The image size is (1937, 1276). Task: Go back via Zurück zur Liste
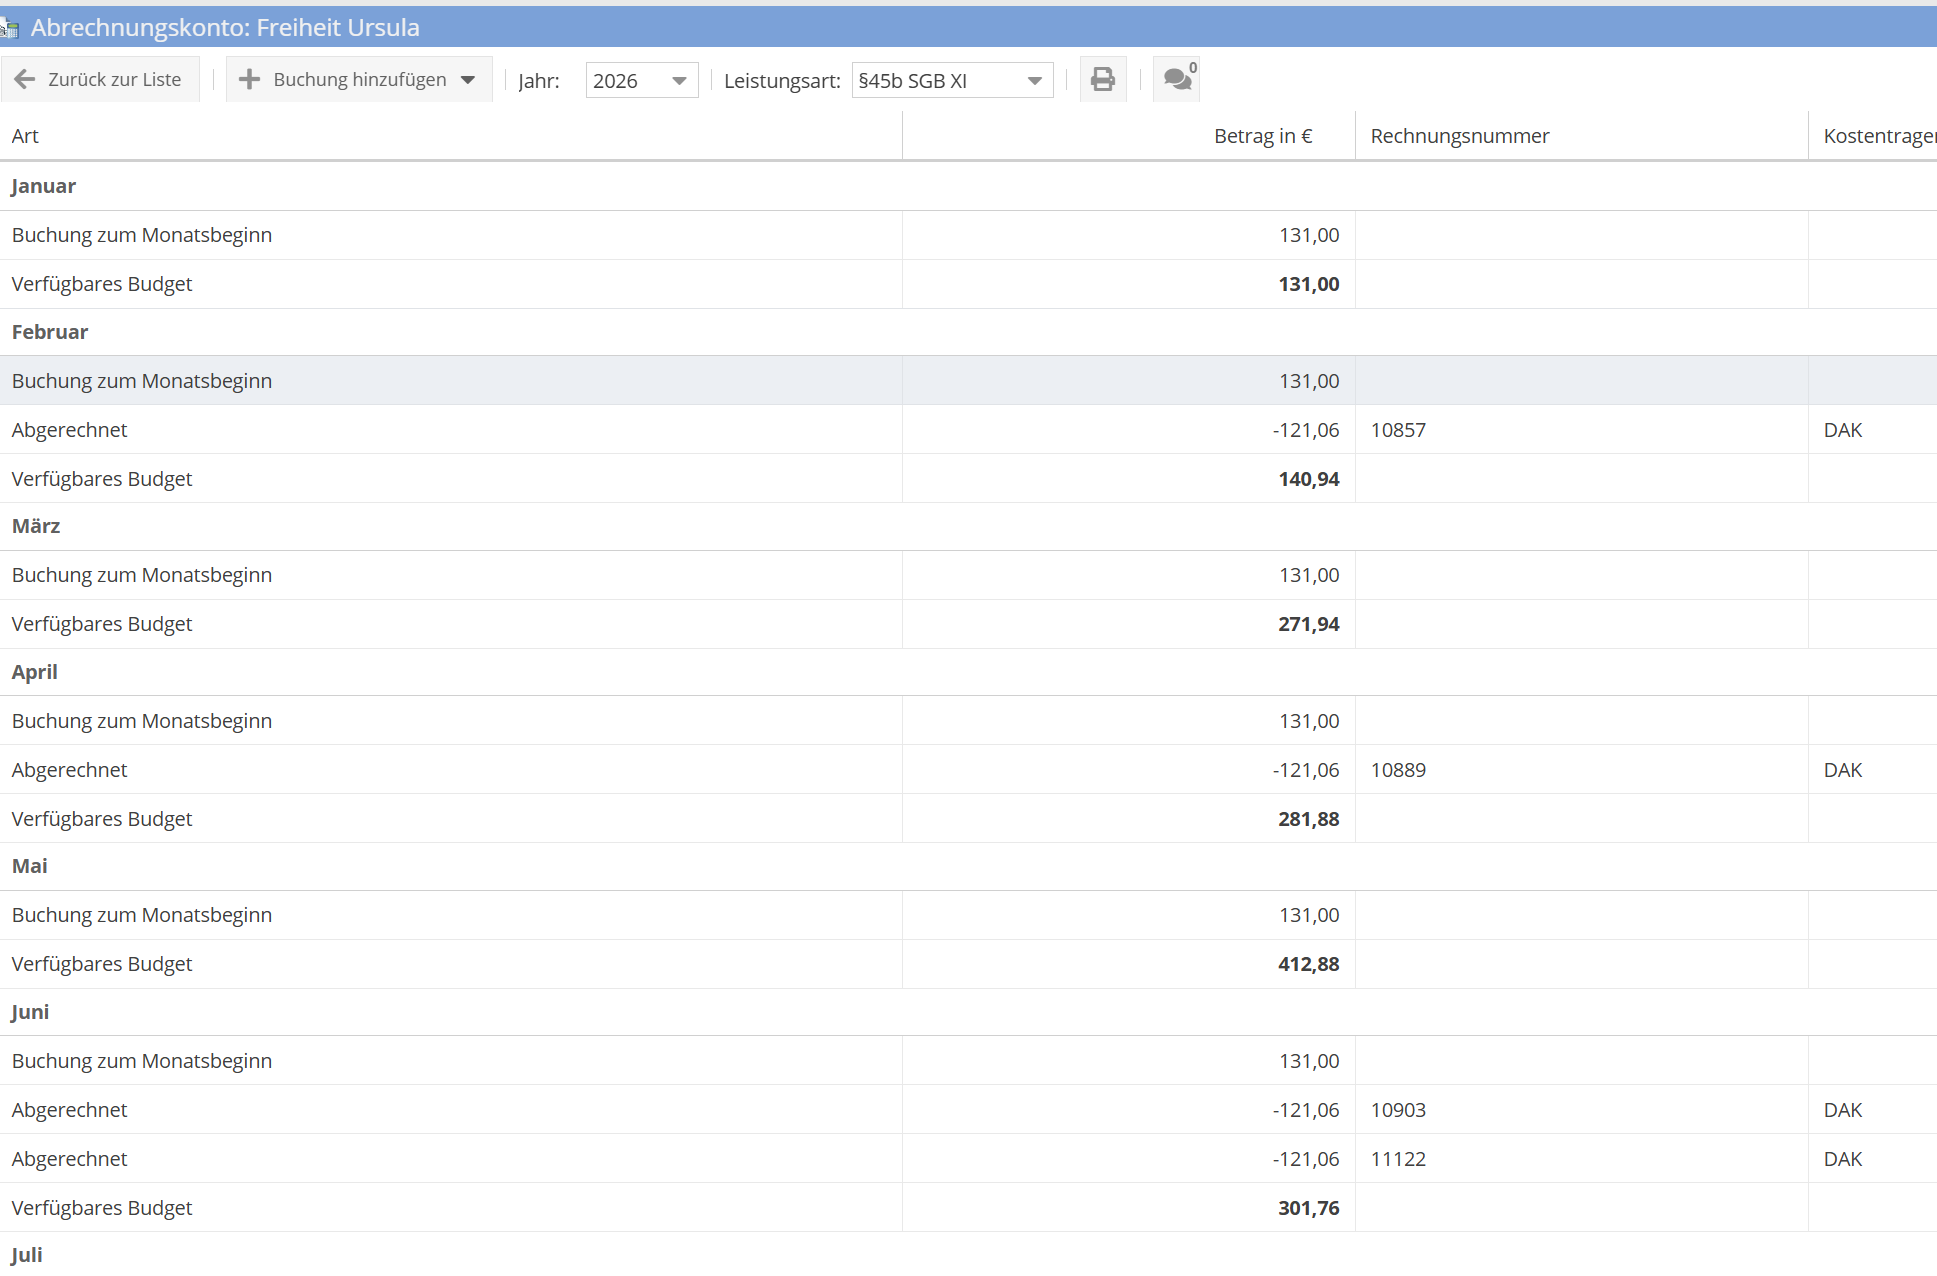pos(100,79)
